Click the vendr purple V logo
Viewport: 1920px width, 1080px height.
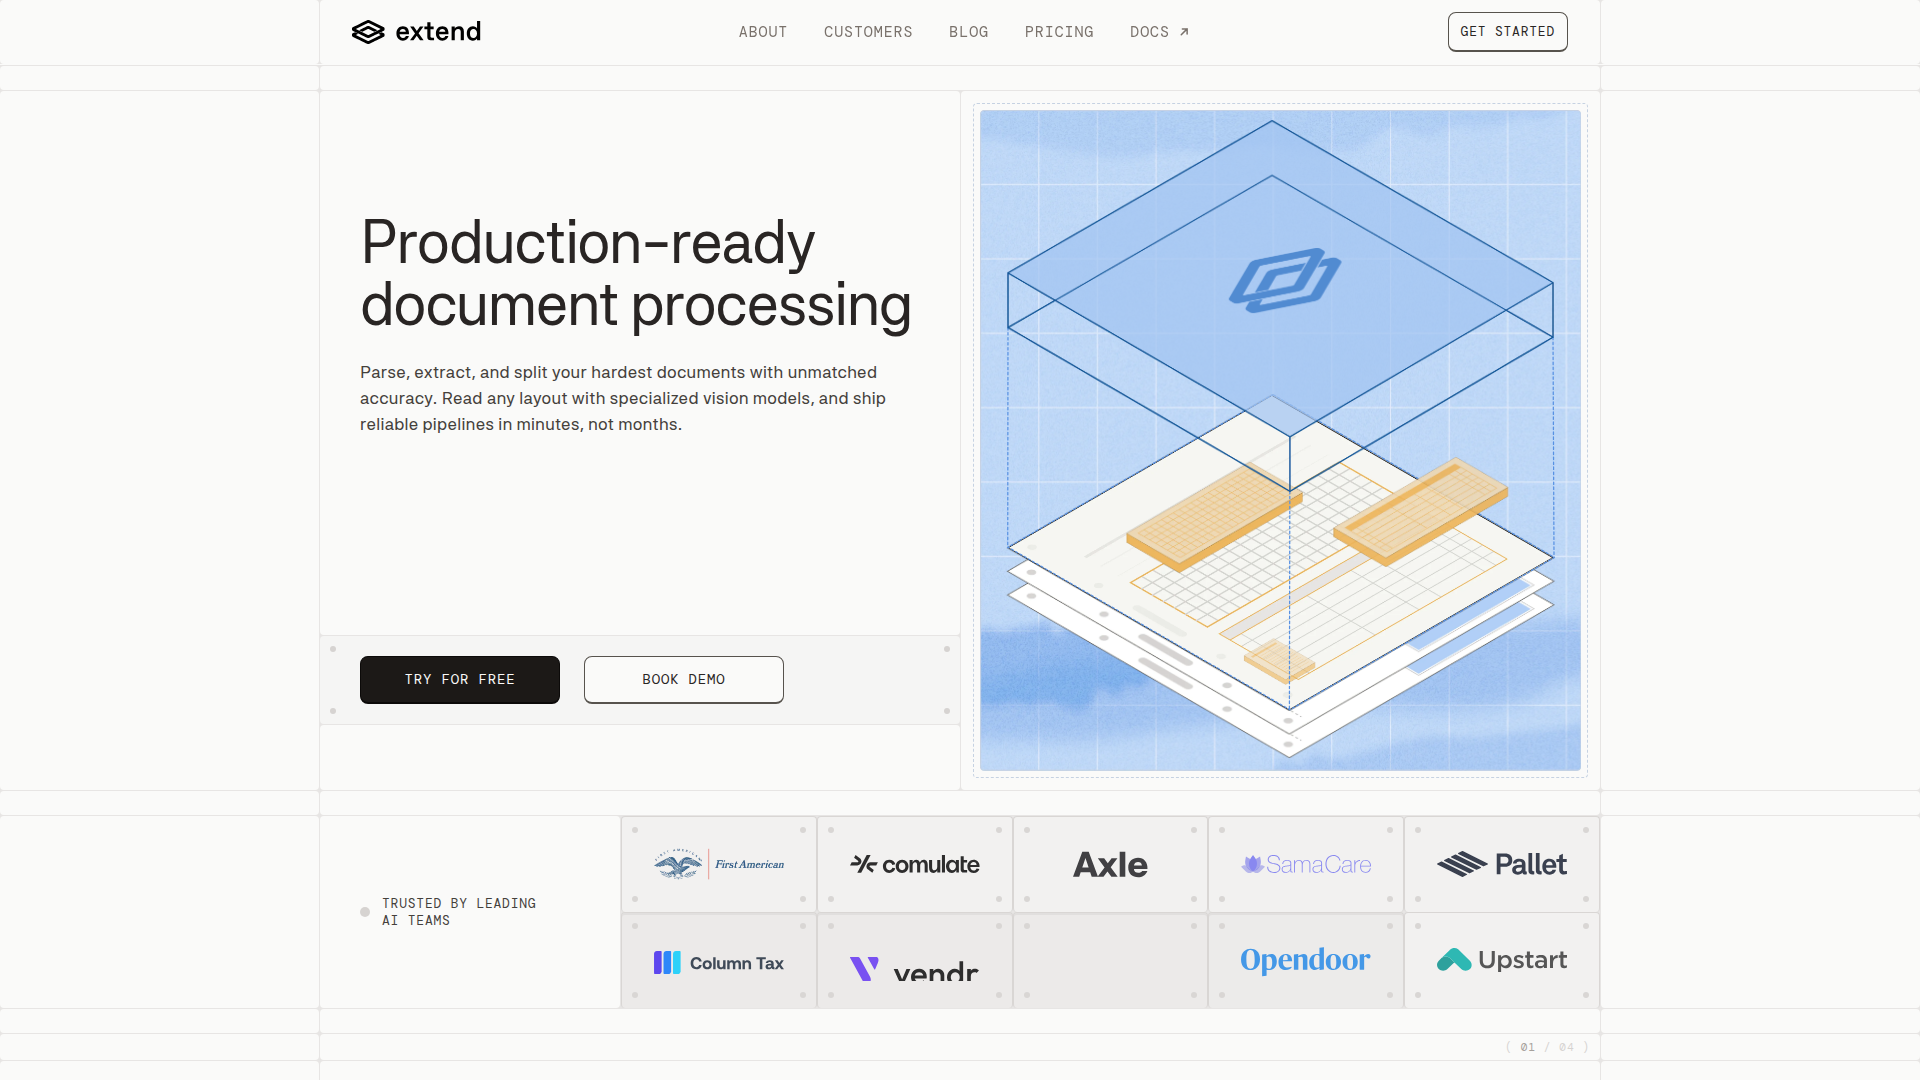[x=864, y=968]
